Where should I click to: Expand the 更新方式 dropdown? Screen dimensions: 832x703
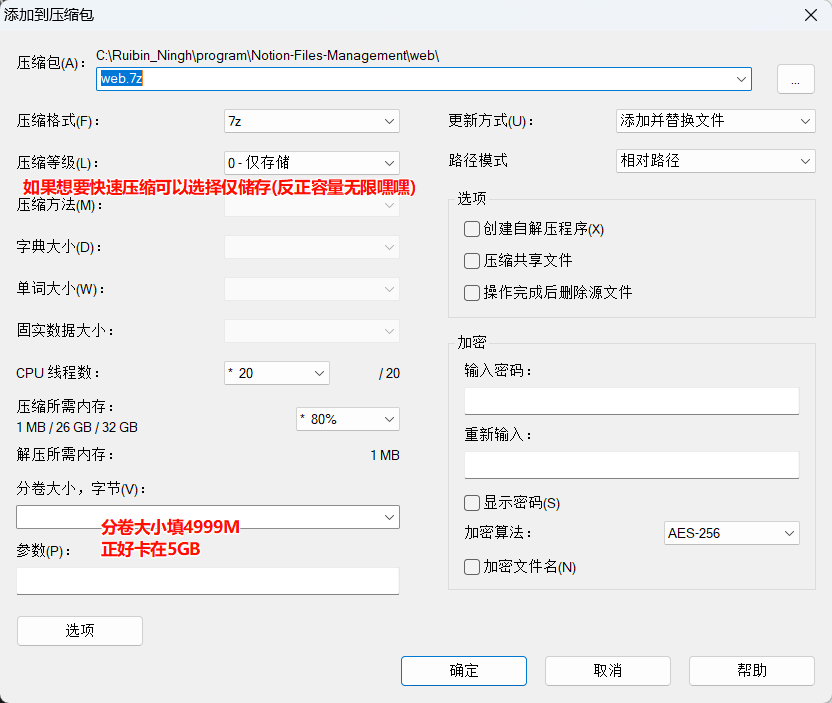(806, 121)
